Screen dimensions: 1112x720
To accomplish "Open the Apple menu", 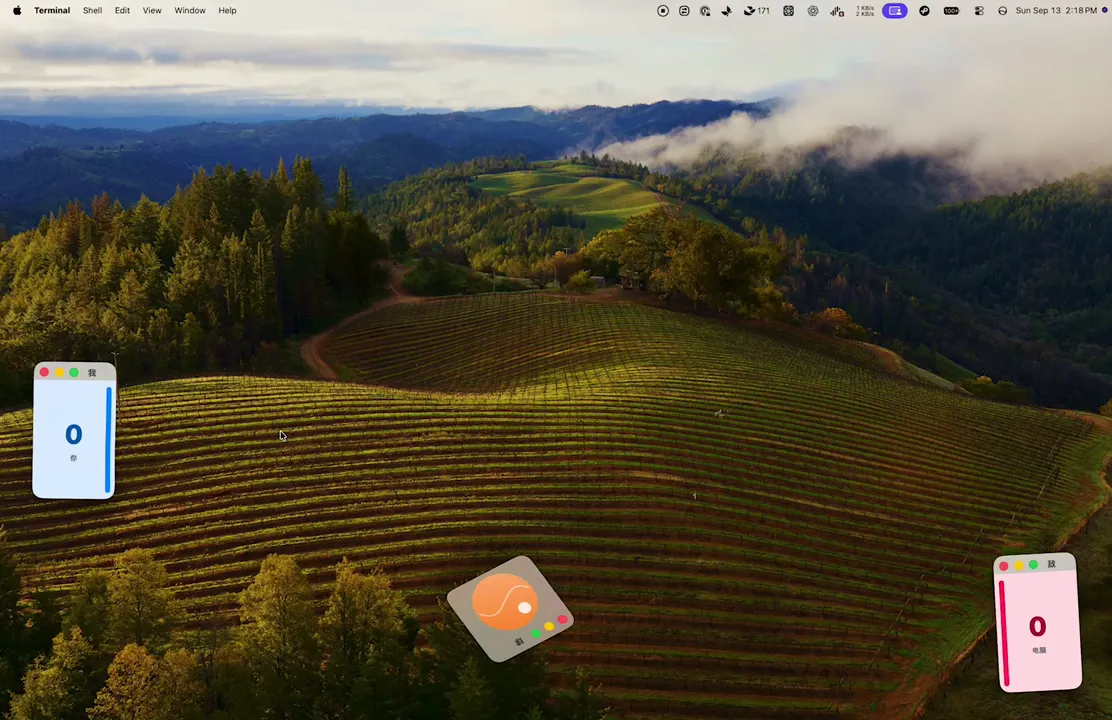I will [x=17, y=11].
